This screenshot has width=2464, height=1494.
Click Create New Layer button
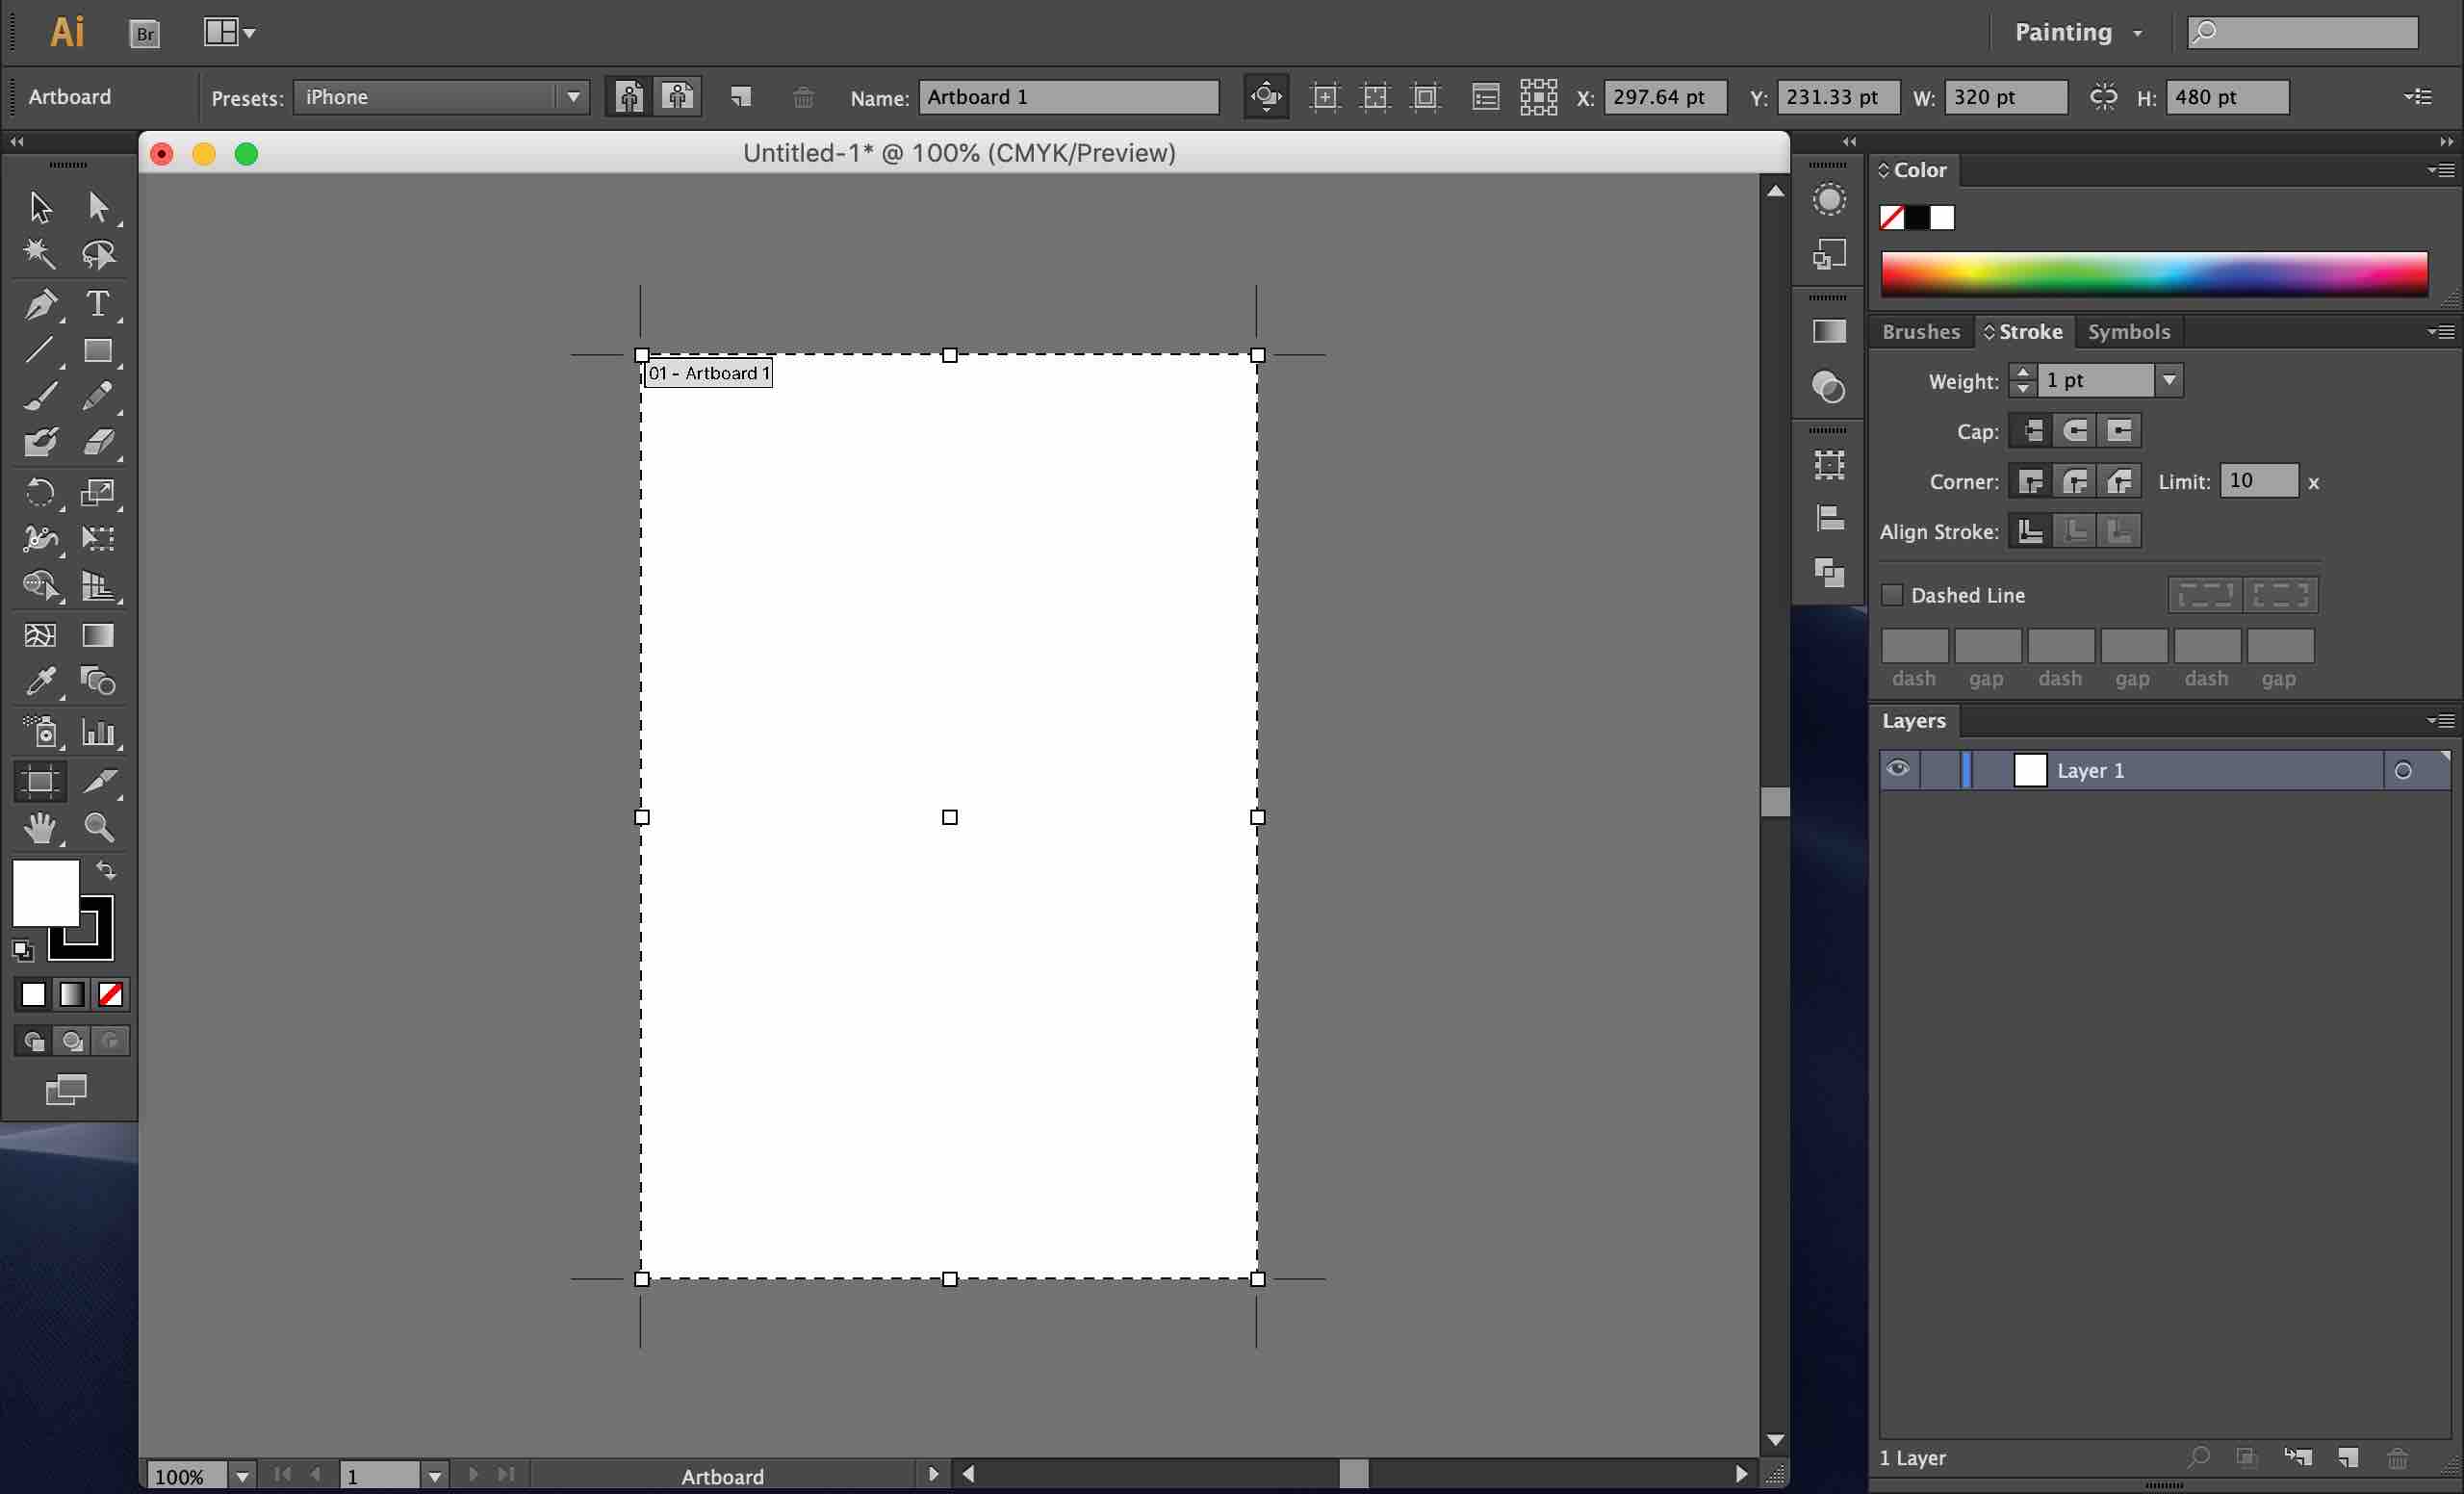pyautogui.click(x=2348, y=1458)
